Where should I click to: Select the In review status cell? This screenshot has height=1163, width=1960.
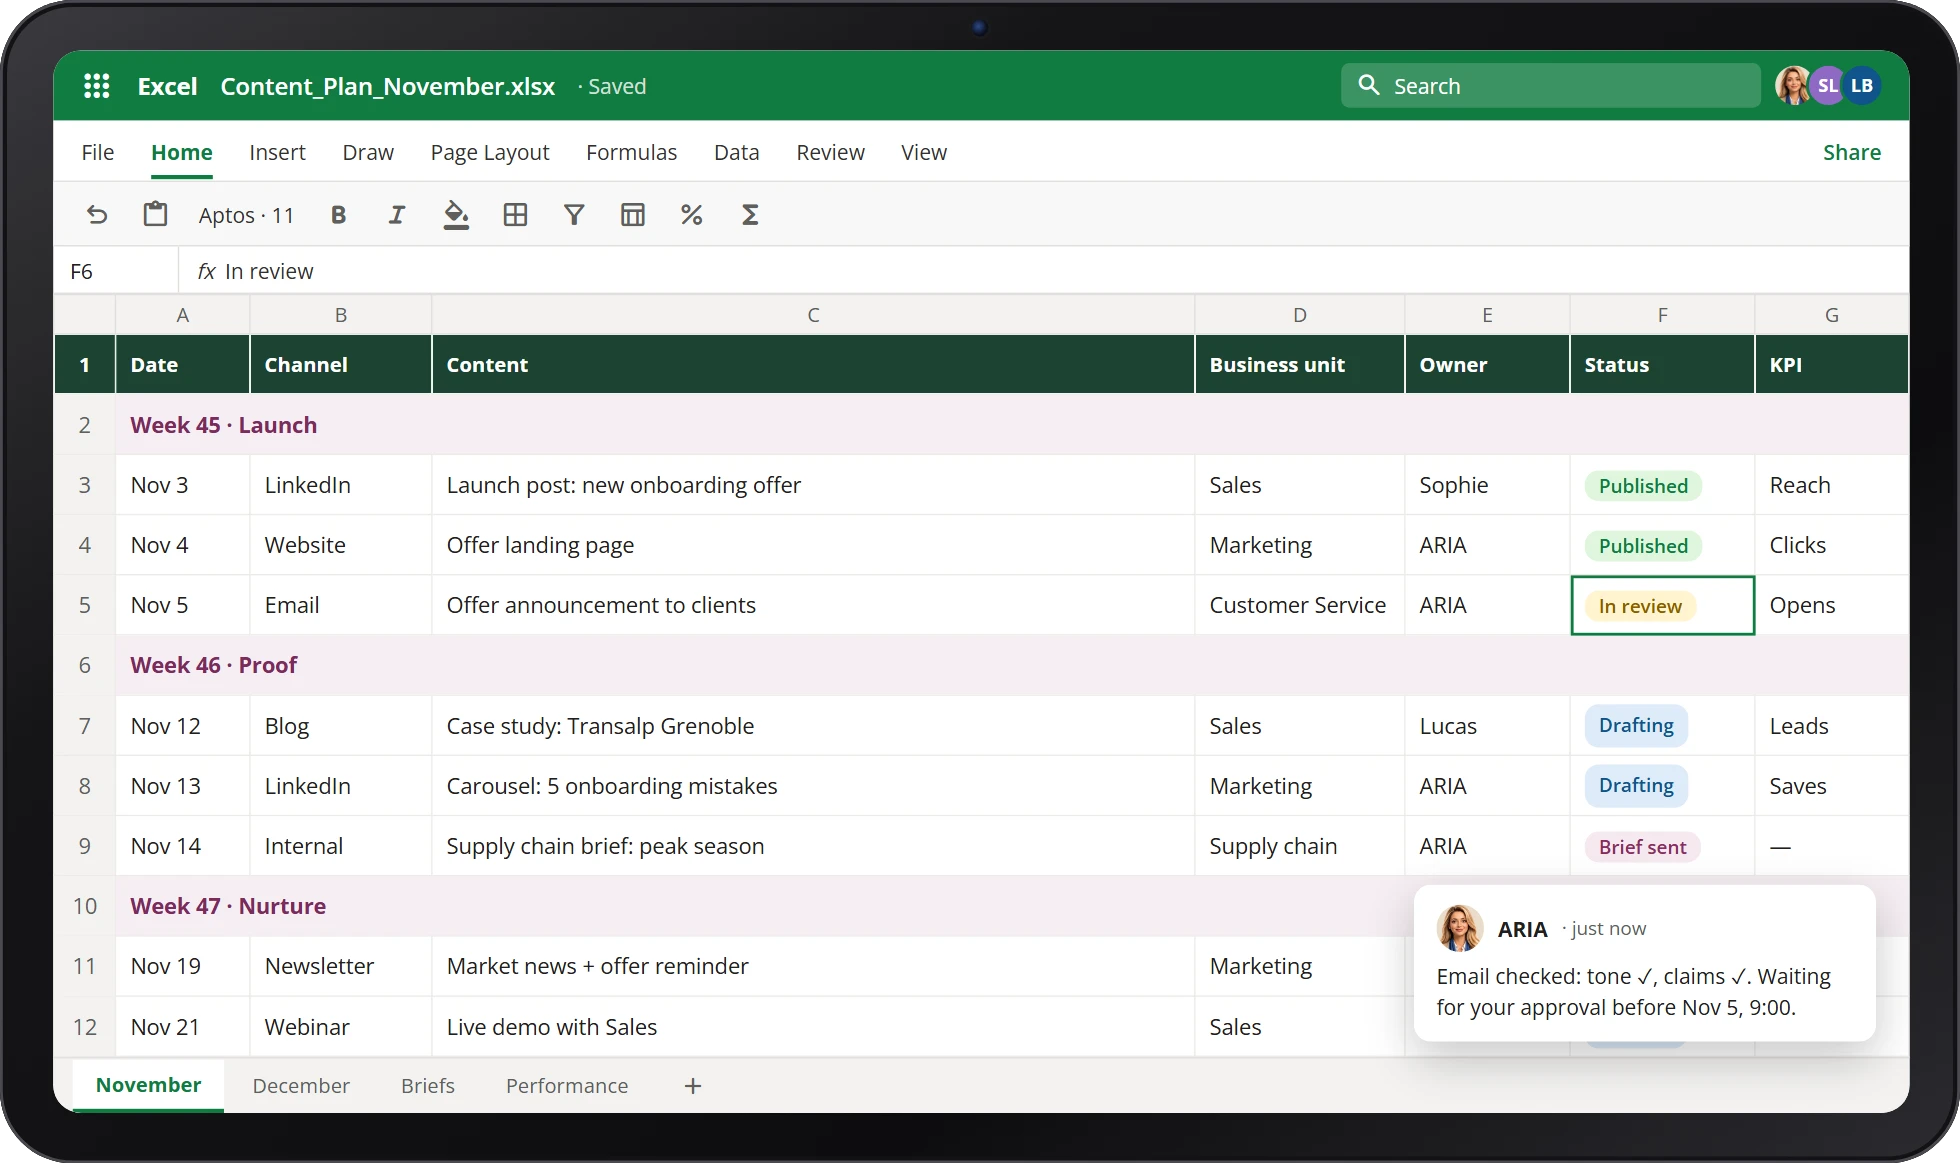click(1662, 605)
